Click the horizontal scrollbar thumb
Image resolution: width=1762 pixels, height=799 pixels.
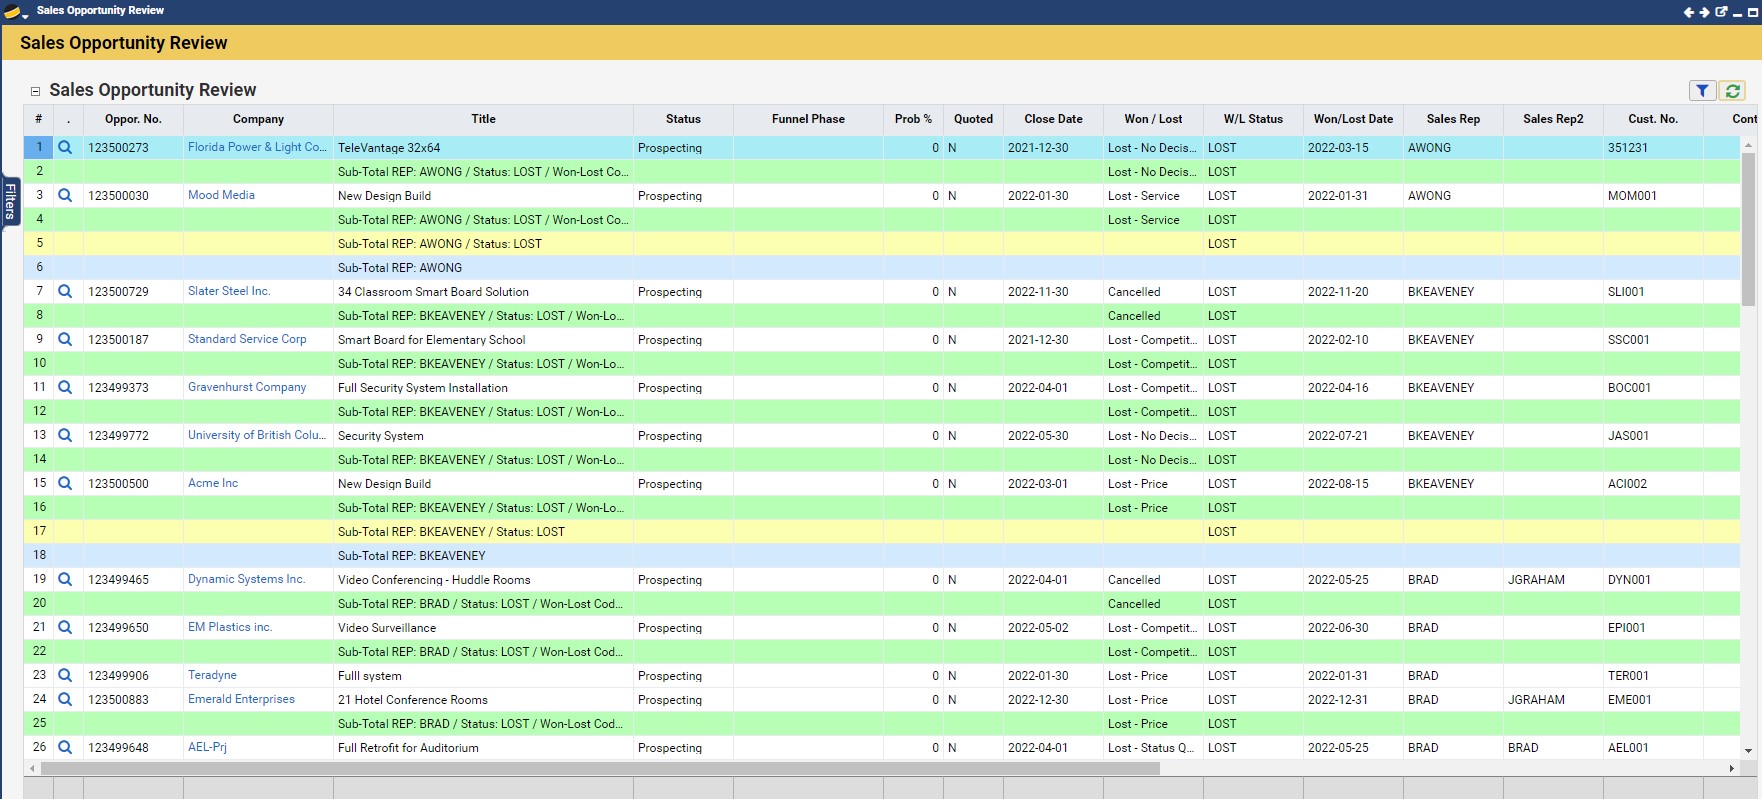pos(600,769)
